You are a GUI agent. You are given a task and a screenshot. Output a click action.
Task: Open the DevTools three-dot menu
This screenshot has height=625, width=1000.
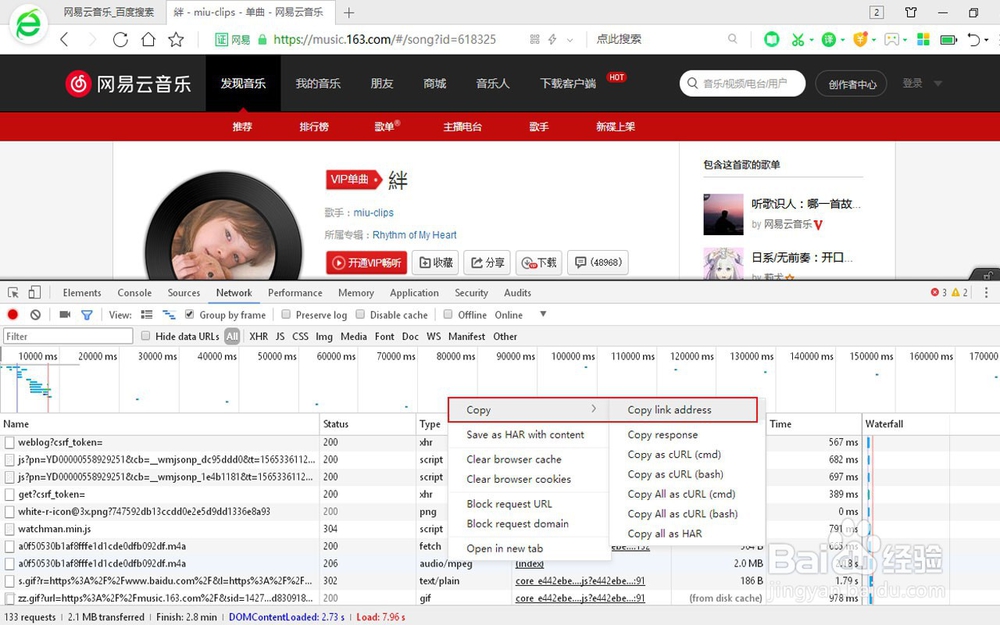click(x=986, y=293)
